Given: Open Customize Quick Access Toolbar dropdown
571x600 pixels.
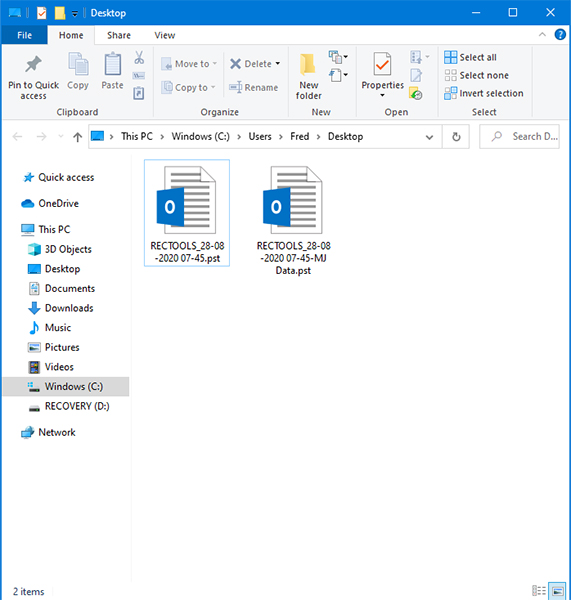Looking at the screenshot, I should 75,14.
